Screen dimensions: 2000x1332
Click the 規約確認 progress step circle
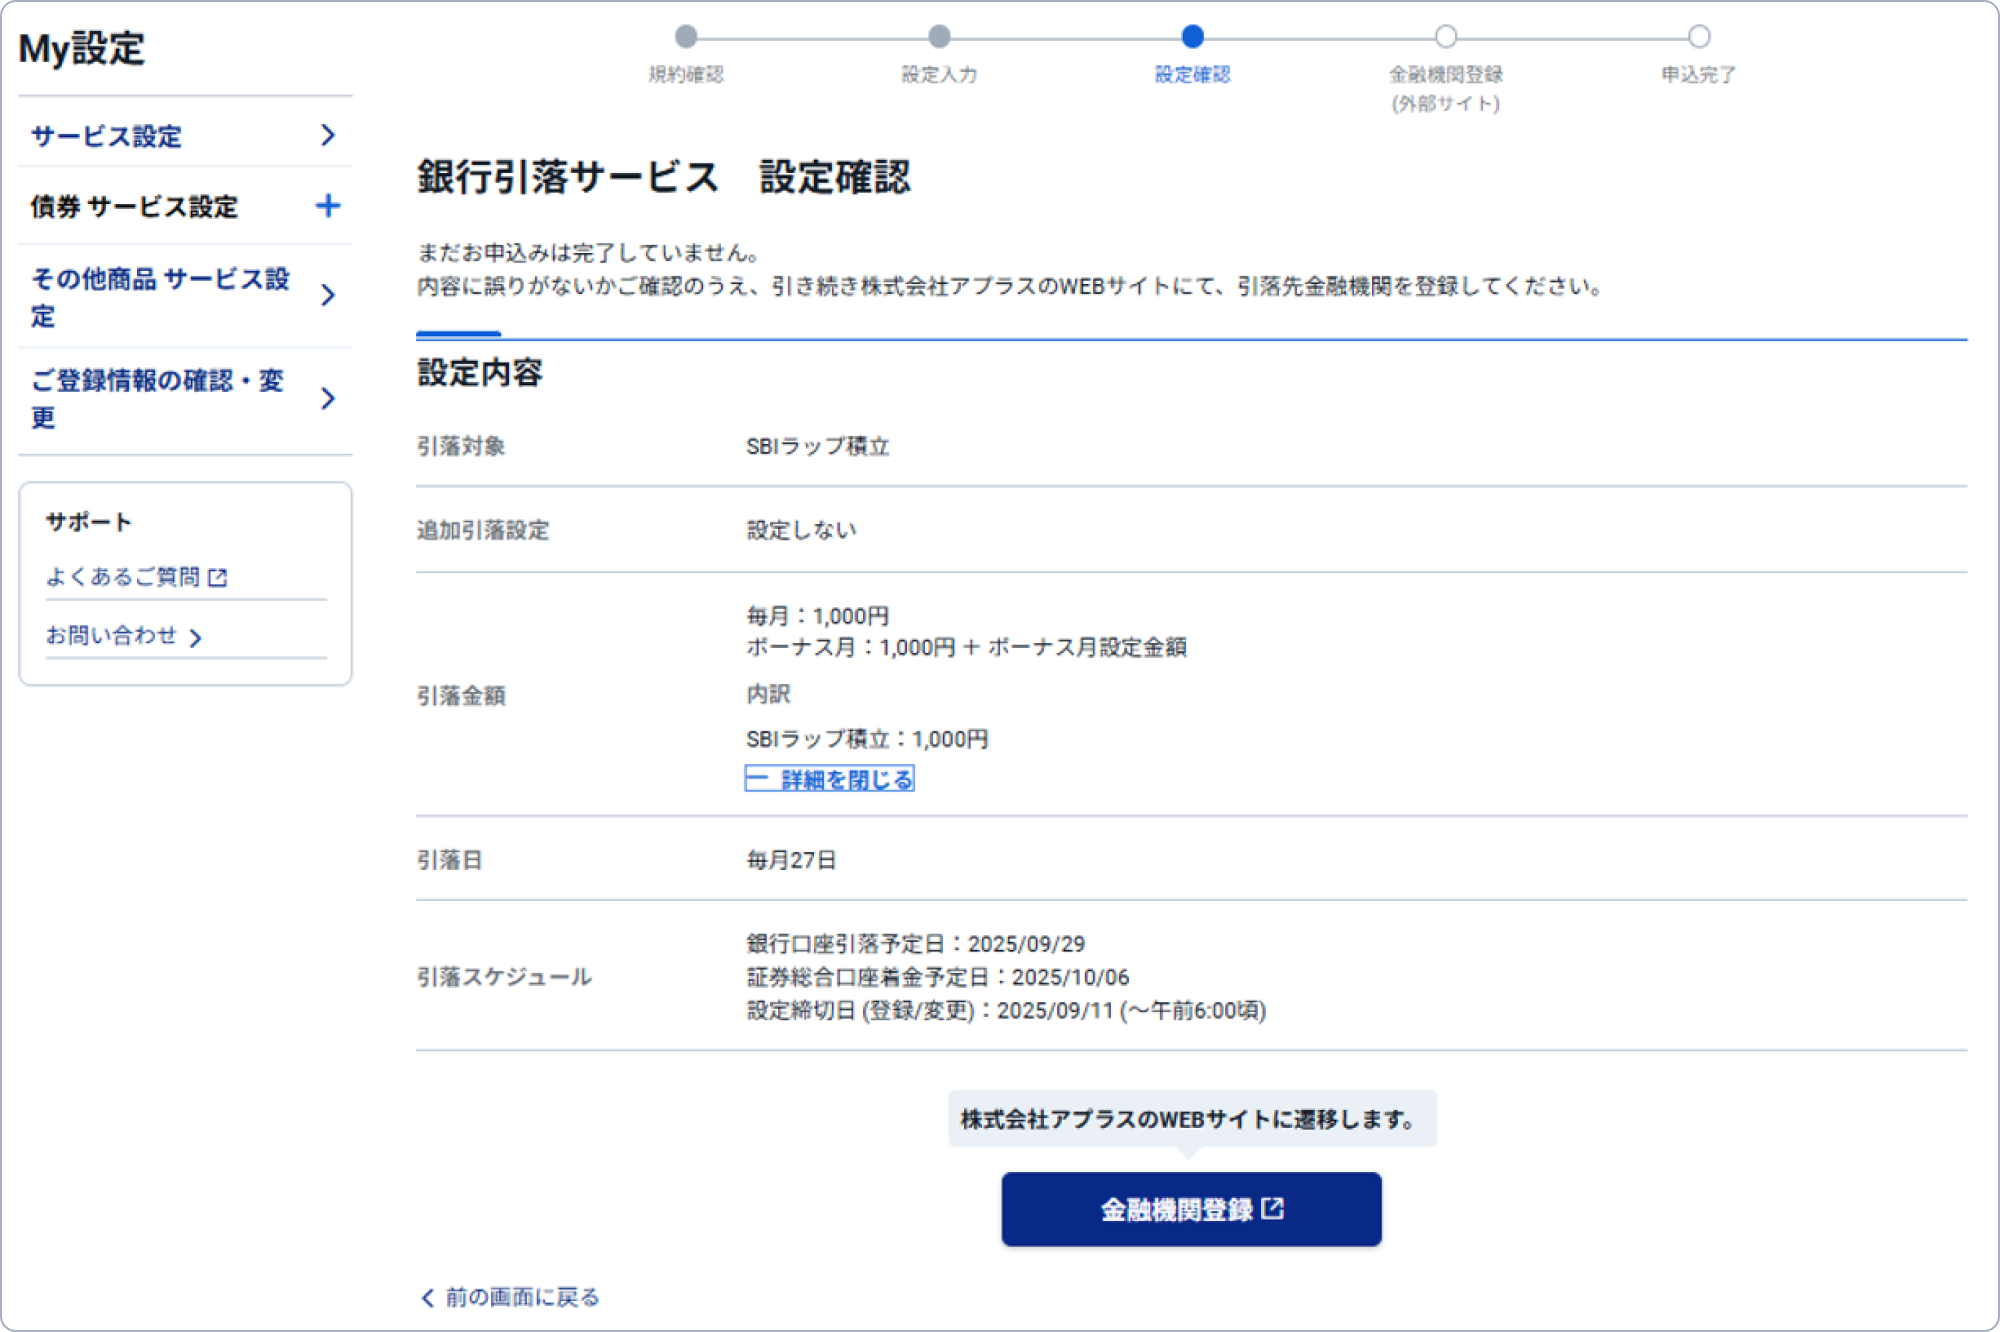click(686, 37)
